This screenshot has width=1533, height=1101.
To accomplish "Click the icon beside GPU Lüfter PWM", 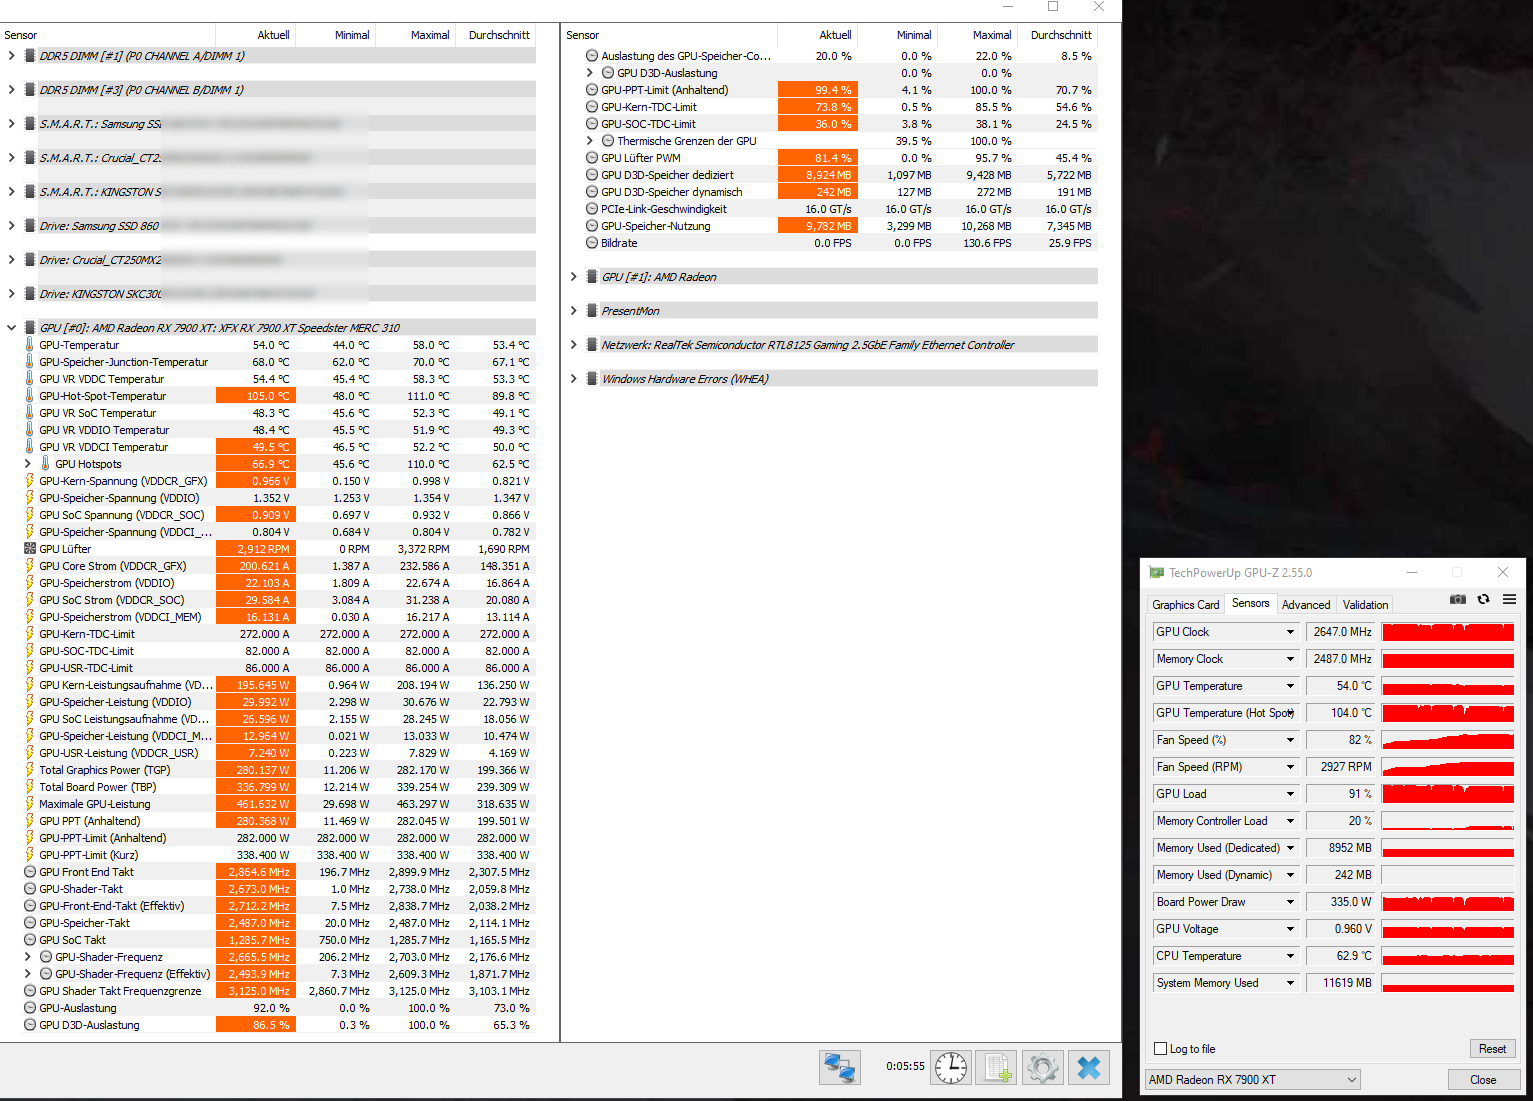I will click(x=592, y=158).
